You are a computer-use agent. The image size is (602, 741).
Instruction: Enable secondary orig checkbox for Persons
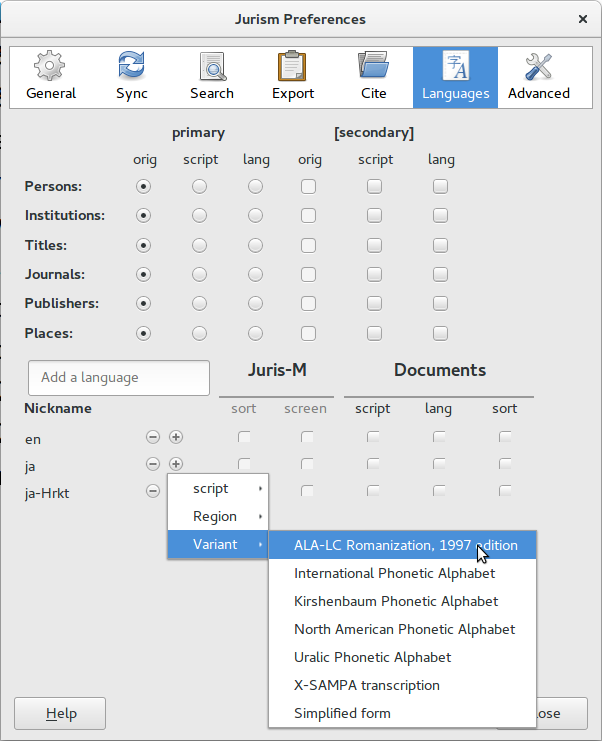[x=309, y=186]
